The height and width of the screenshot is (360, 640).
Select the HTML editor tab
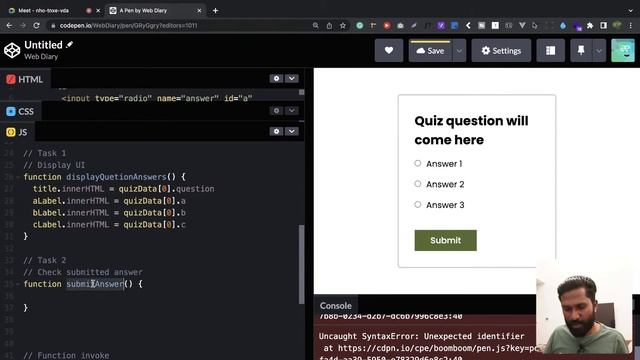[24, 79]
